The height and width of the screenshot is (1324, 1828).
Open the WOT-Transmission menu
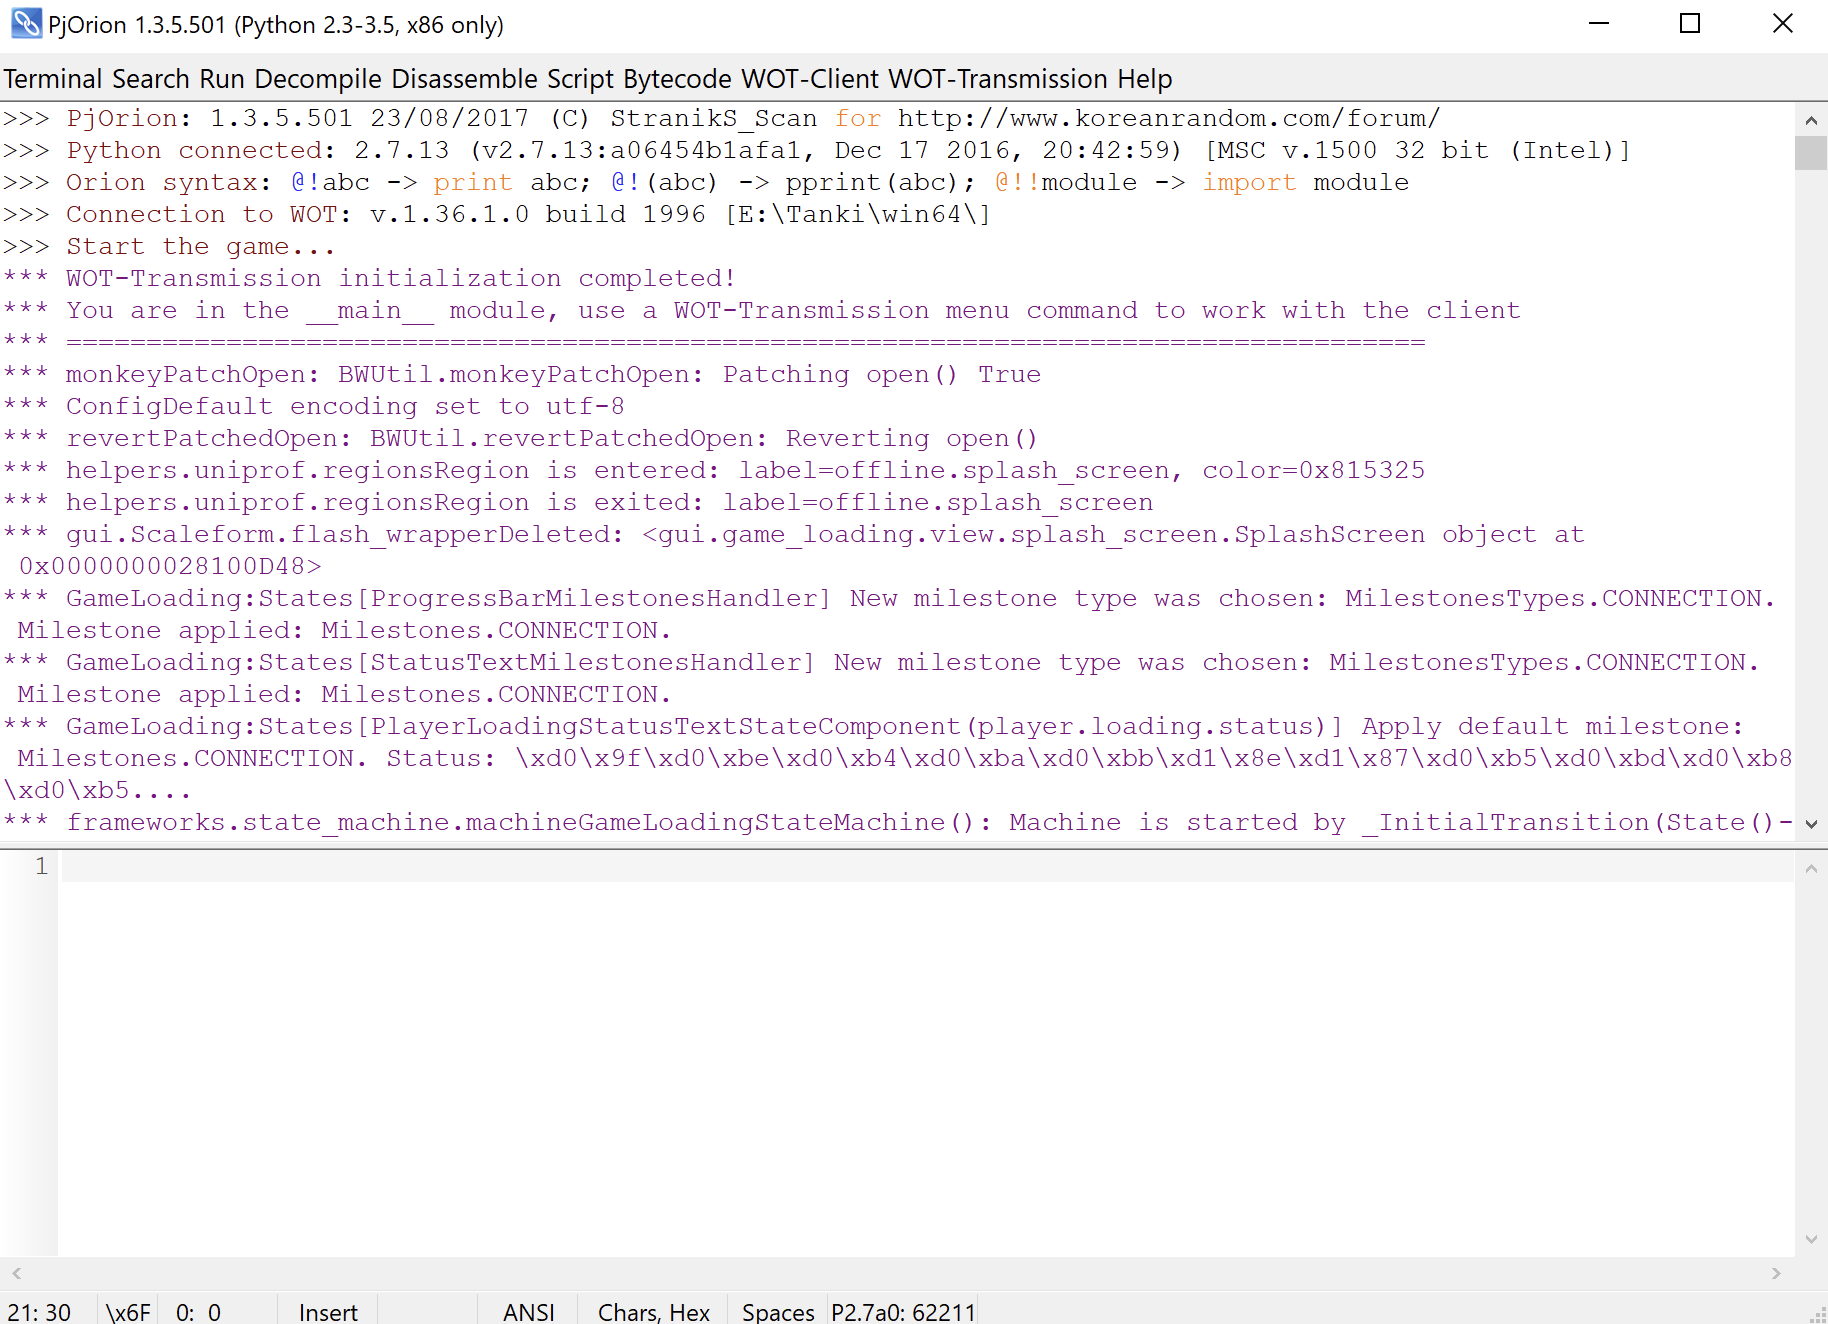tap(997, 79)
